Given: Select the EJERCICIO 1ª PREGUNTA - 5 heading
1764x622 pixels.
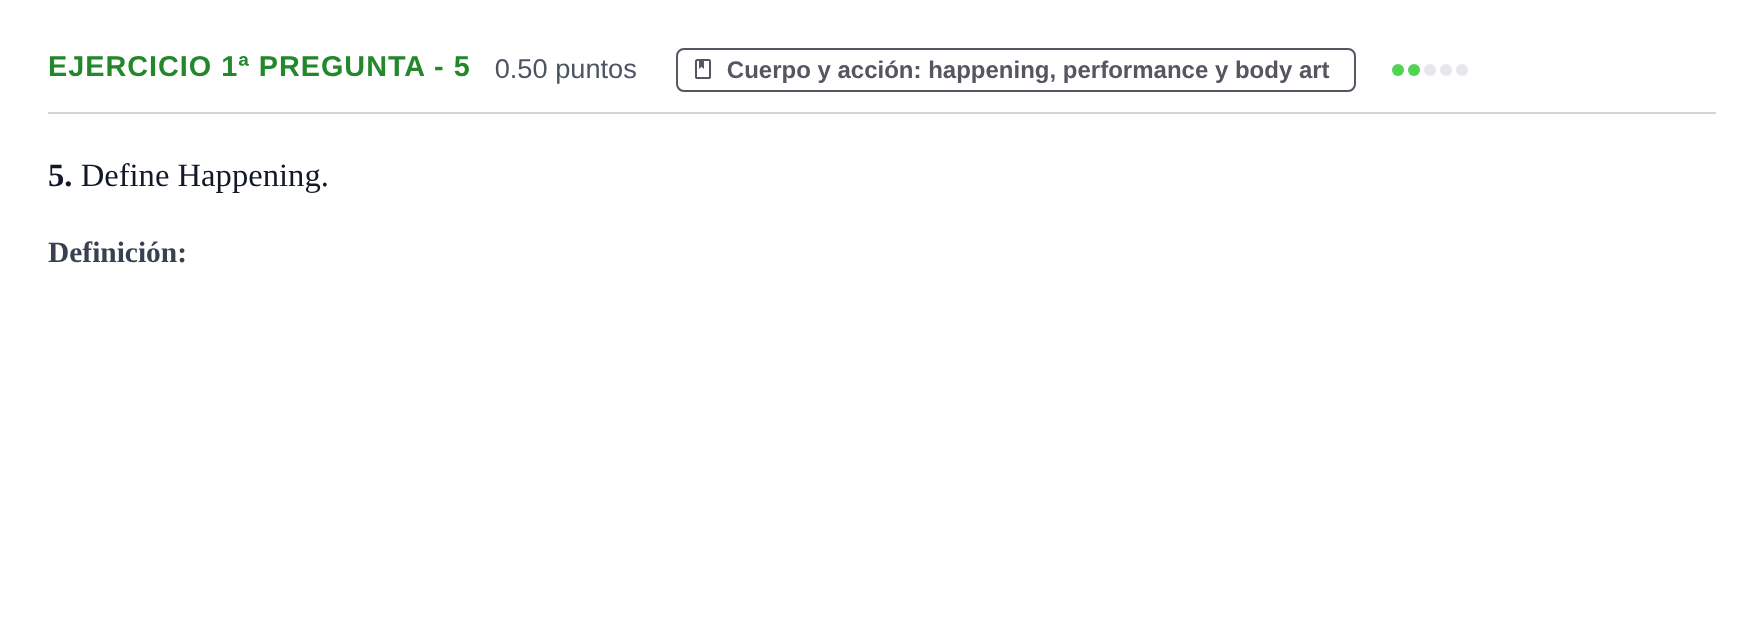Looking at the screenshot, I should pyautogui.click(x=259, y=67).
